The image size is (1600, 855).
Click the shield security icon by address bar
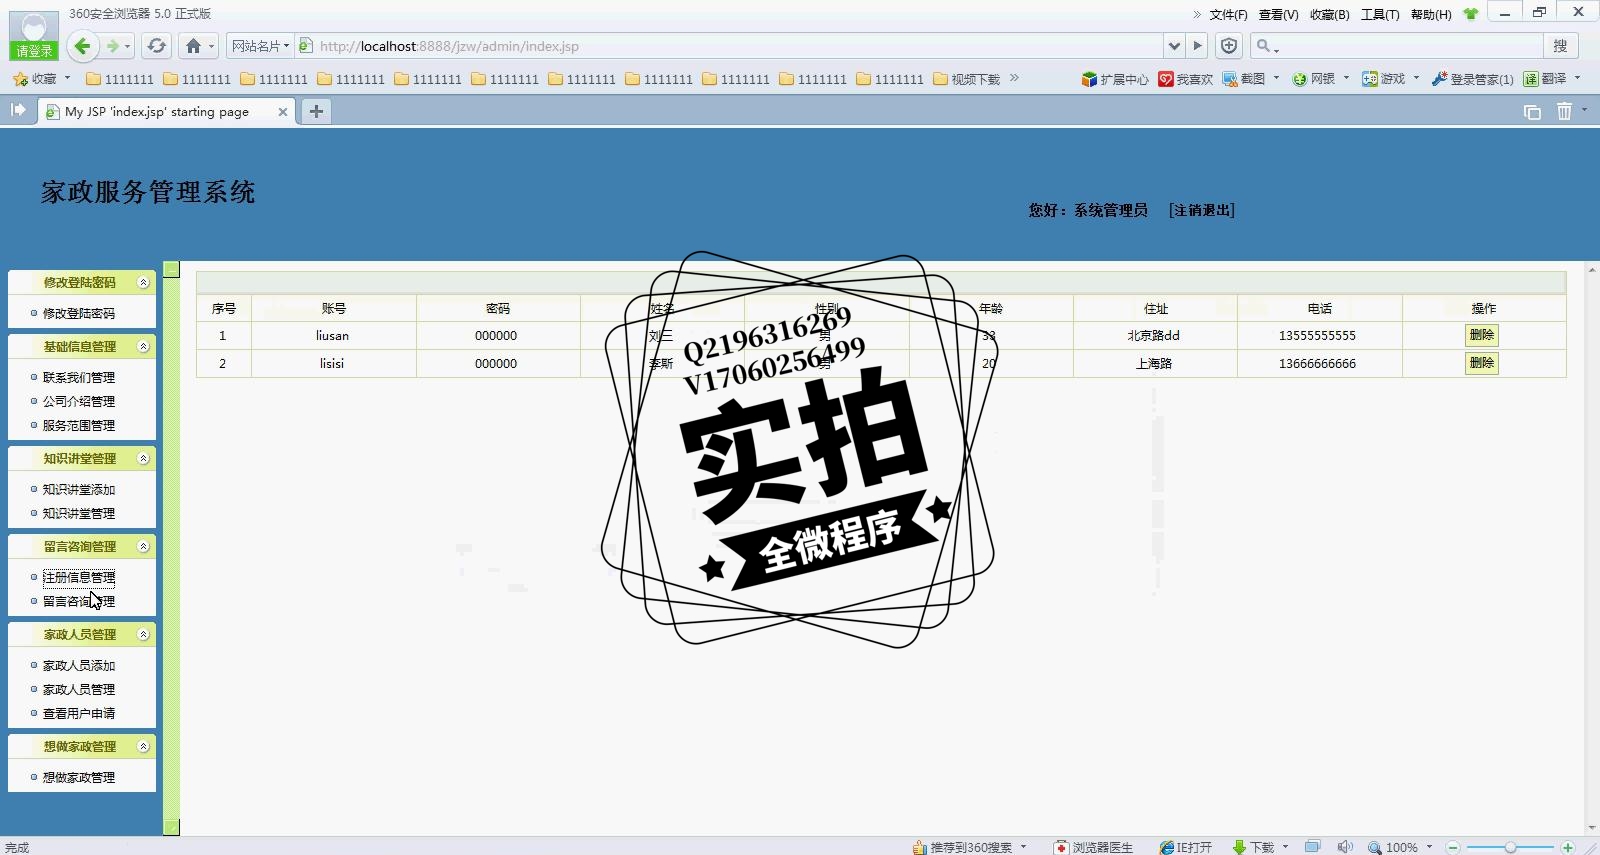(1229, 46)
